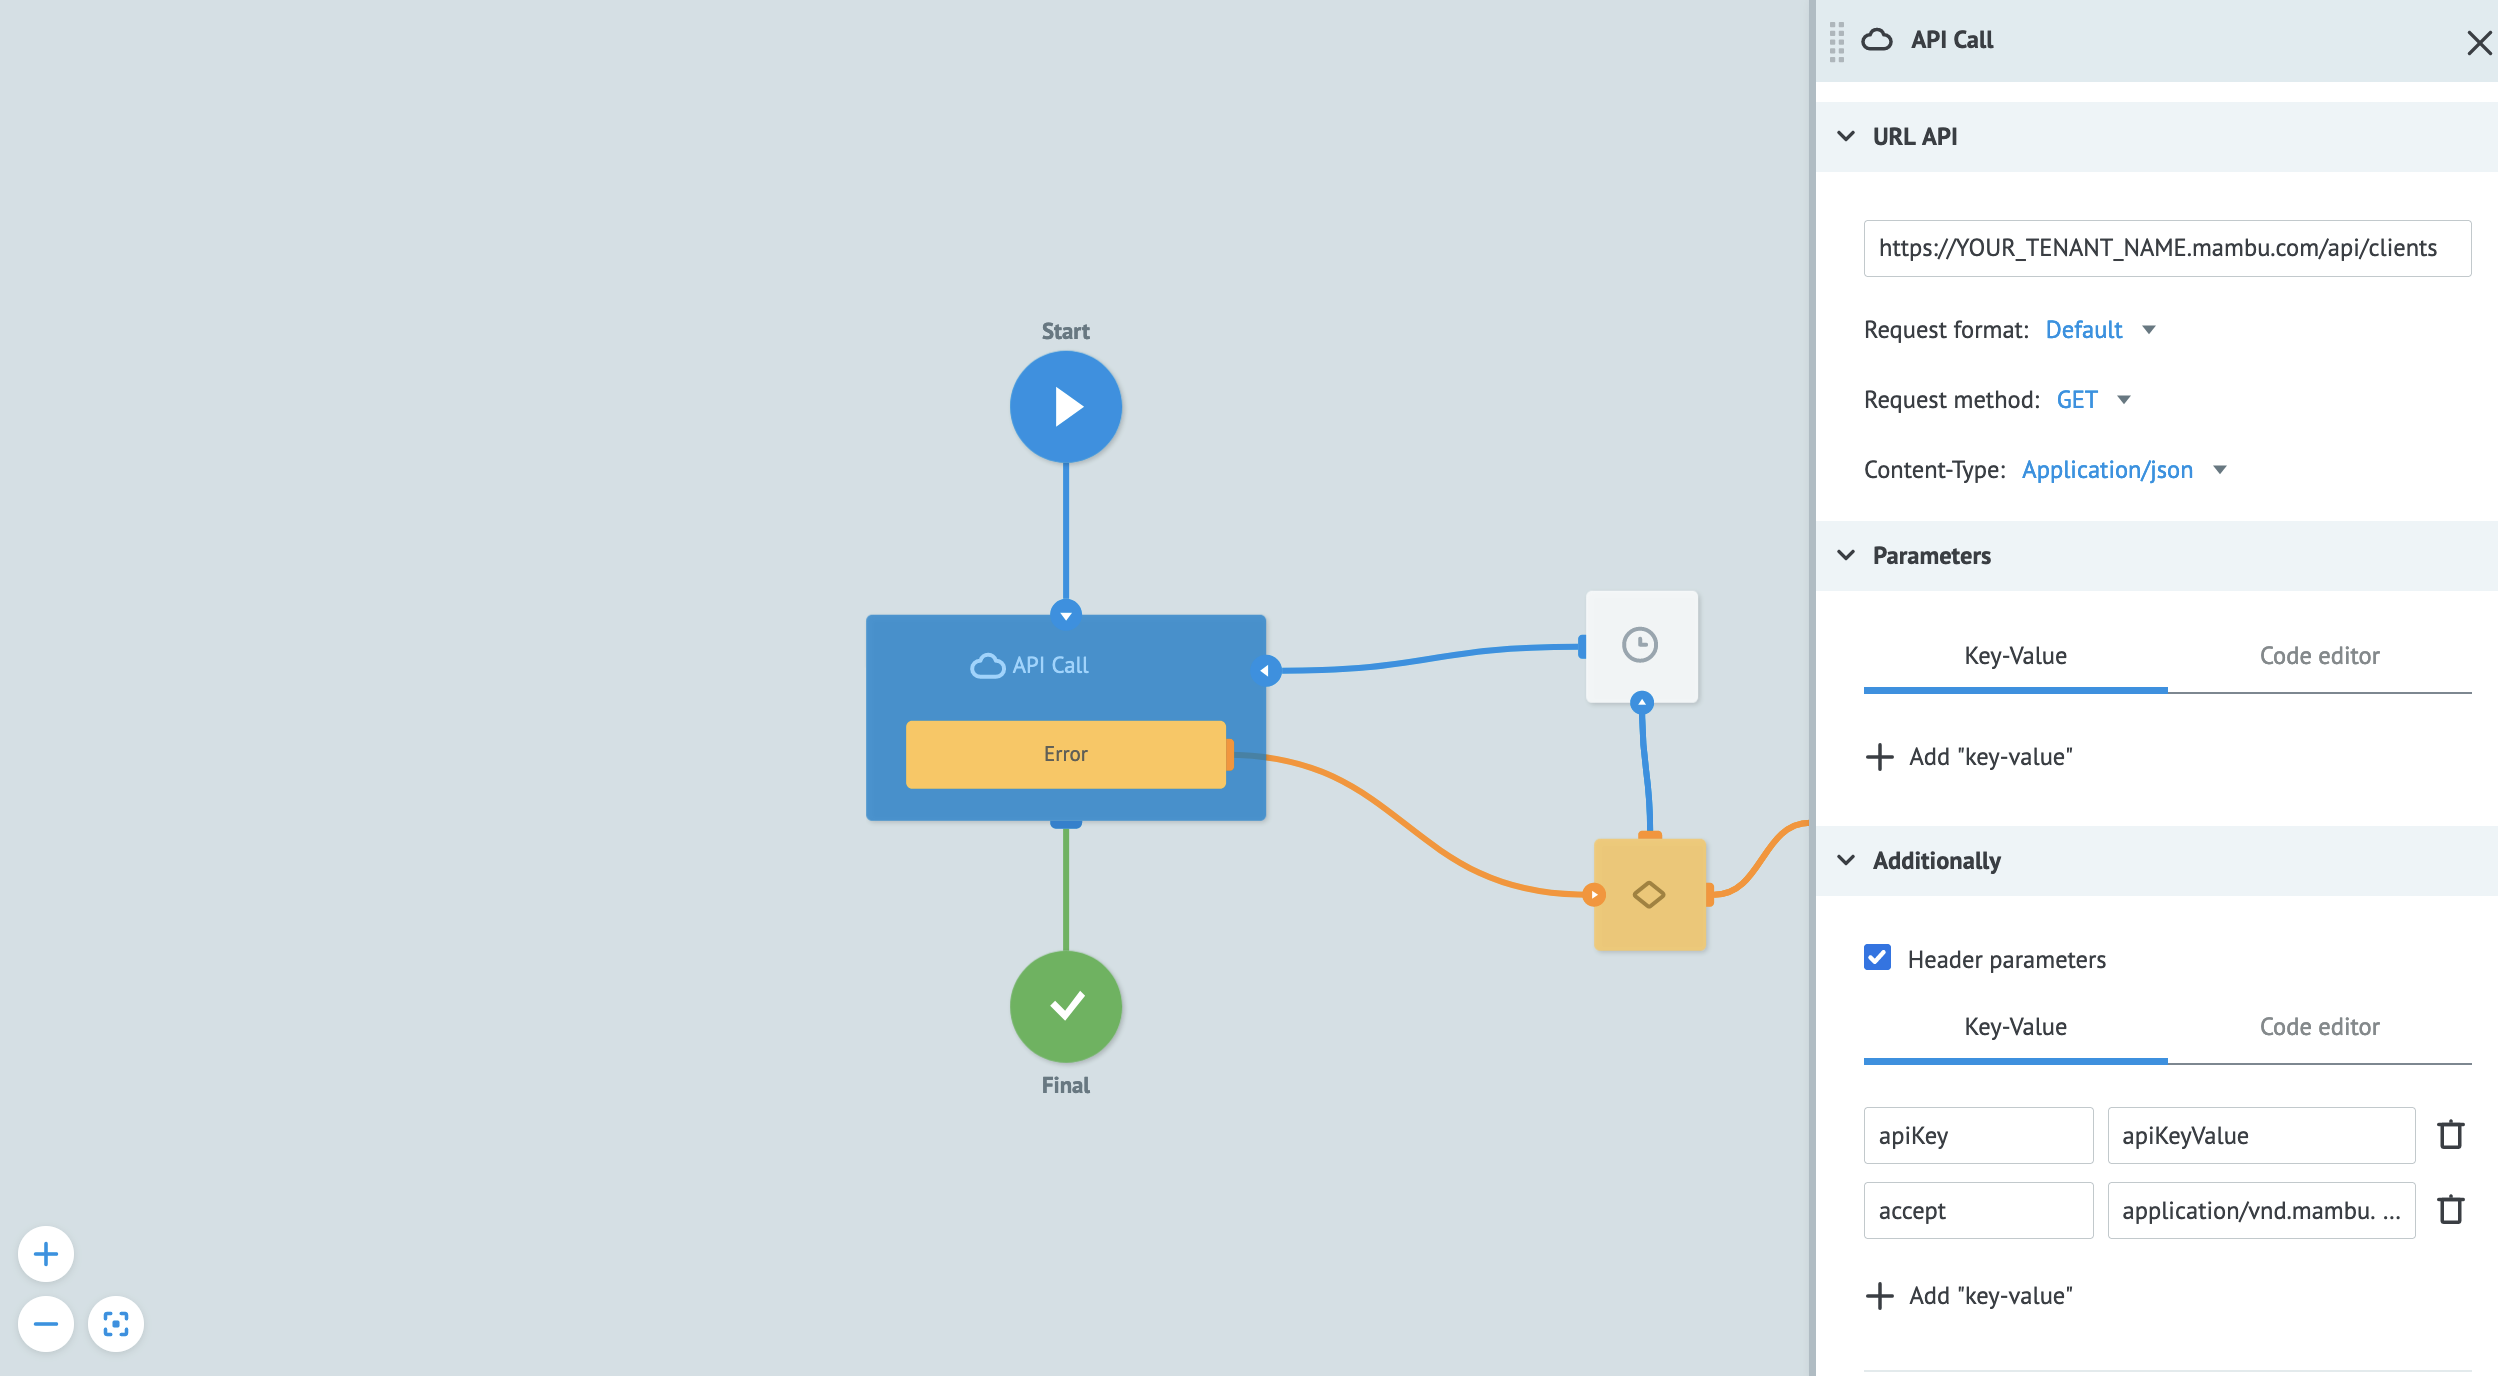This screenshot has height=1376, width=2498.
Task: Delete the apiKey header row
Action: [2450, 1134]
